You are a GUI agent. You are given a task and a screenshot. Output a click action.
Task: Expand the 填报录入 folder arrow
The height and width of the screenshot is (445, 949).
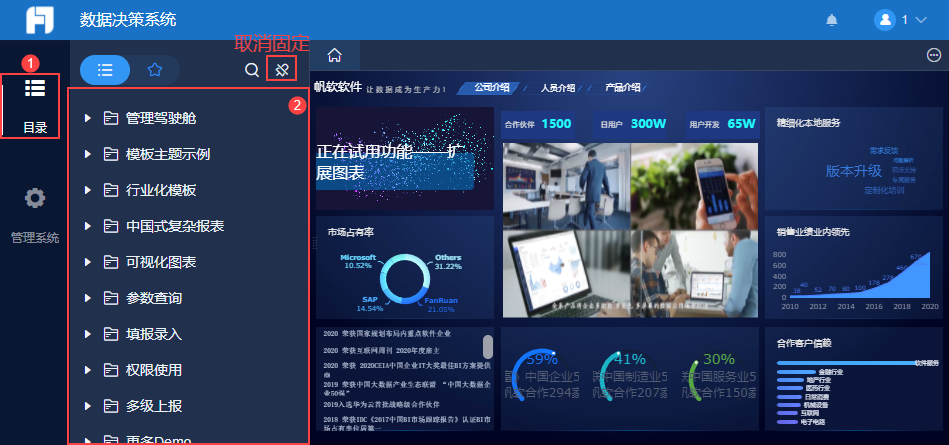click(88, 334)
